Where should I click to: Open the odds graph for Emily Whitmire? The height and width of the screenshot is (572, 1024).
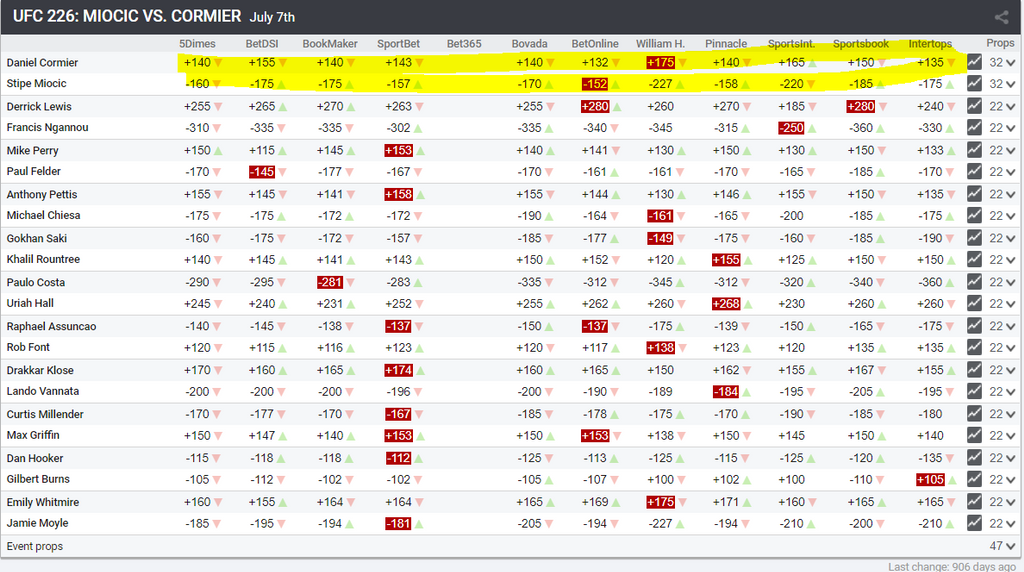tap(974, 501)
